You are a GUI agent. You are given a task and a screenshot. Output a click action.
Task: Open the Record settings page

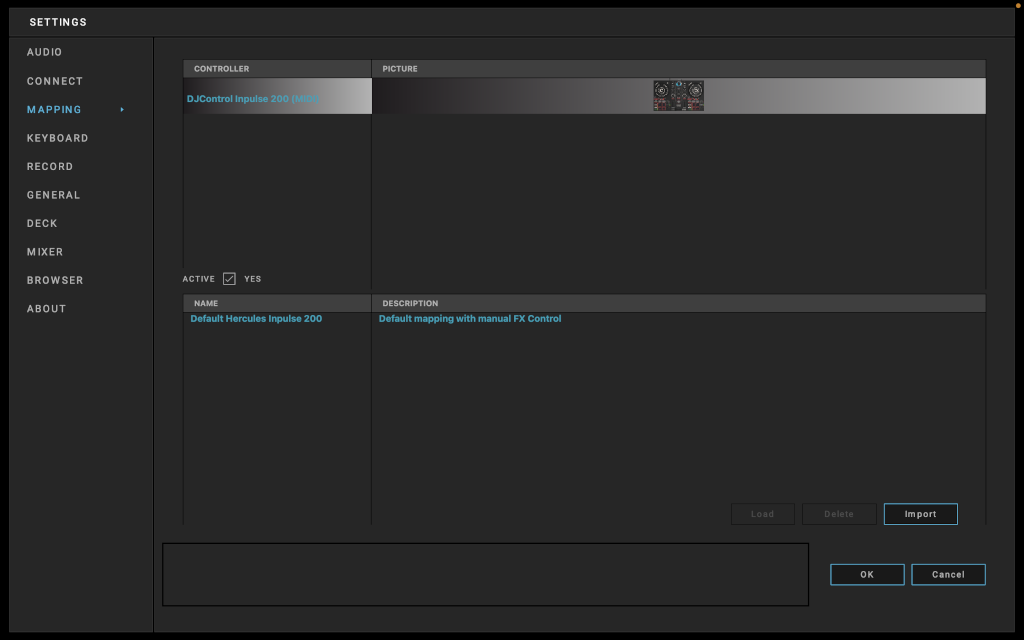click(50, 167)
